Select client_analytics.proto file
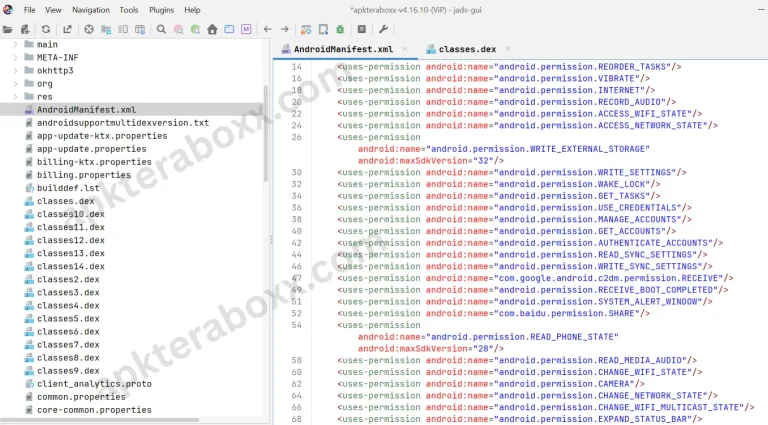 coord(94,384)
